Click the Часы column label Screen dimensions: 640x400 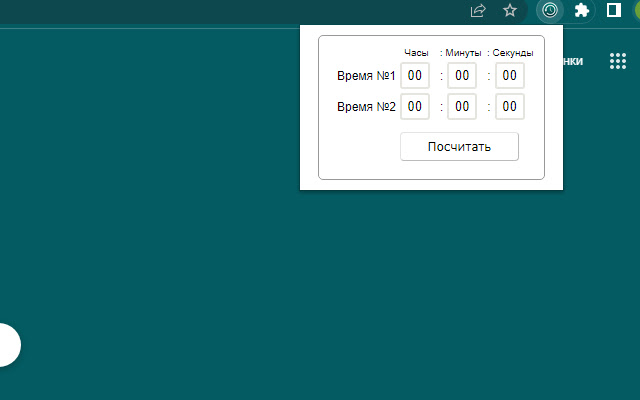(416, 53)
